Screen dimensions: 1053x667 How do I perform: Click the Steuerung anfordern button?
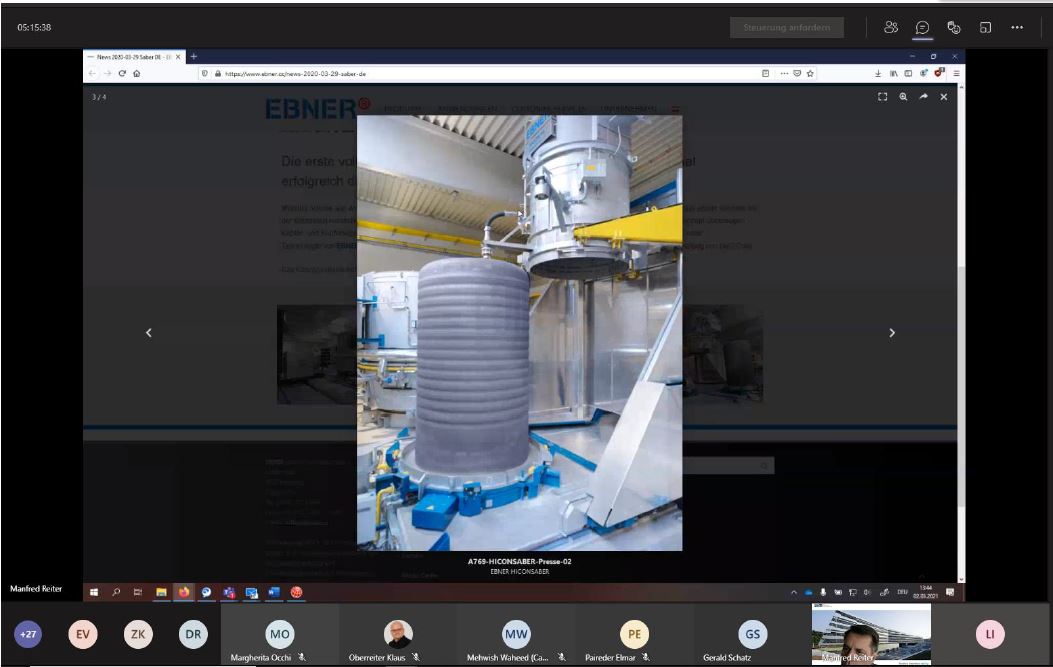coord(786,28)
